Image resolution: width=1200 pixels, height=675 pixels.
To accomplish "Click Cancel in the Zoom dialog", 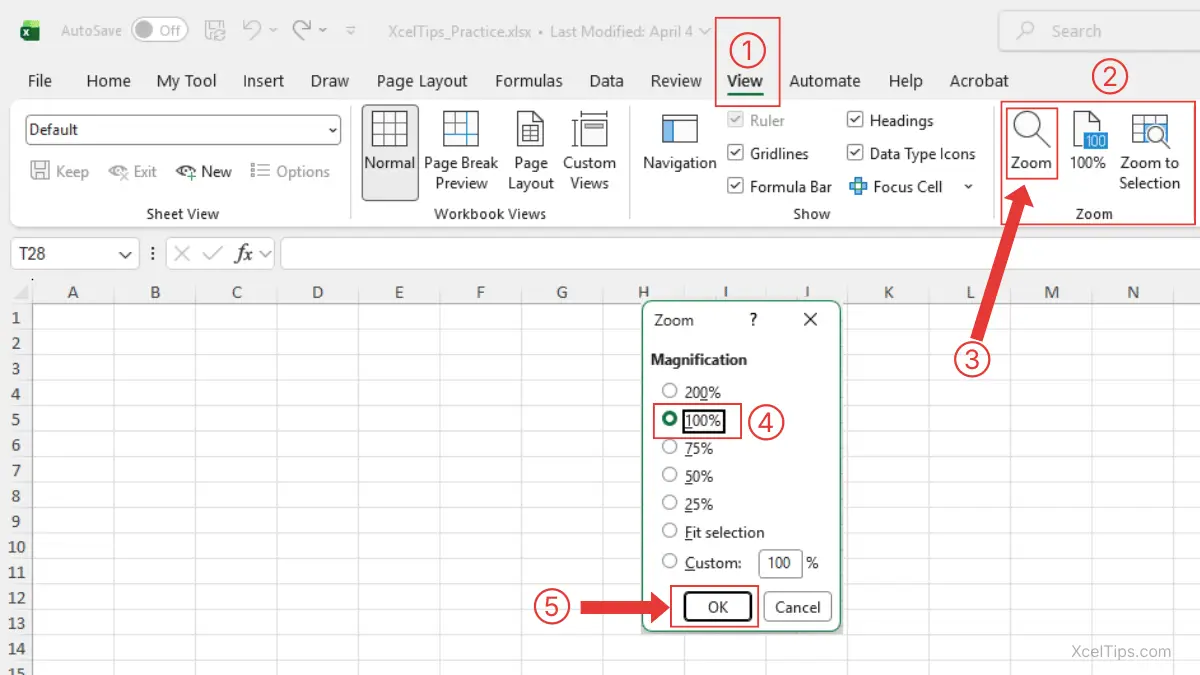I will (x=797, y=607).
